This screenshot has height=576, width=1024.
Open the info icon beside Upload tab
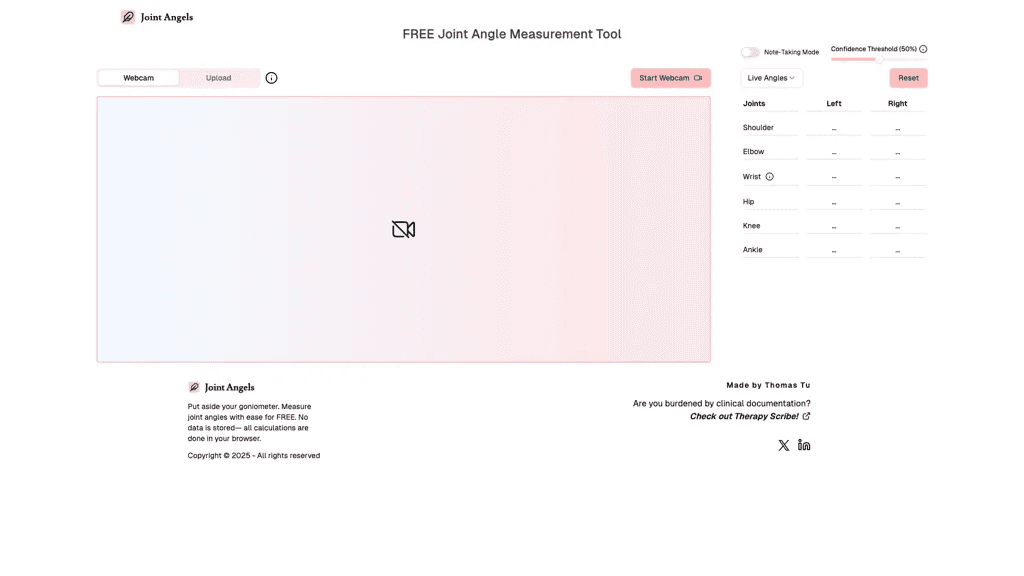pos(272,78)
